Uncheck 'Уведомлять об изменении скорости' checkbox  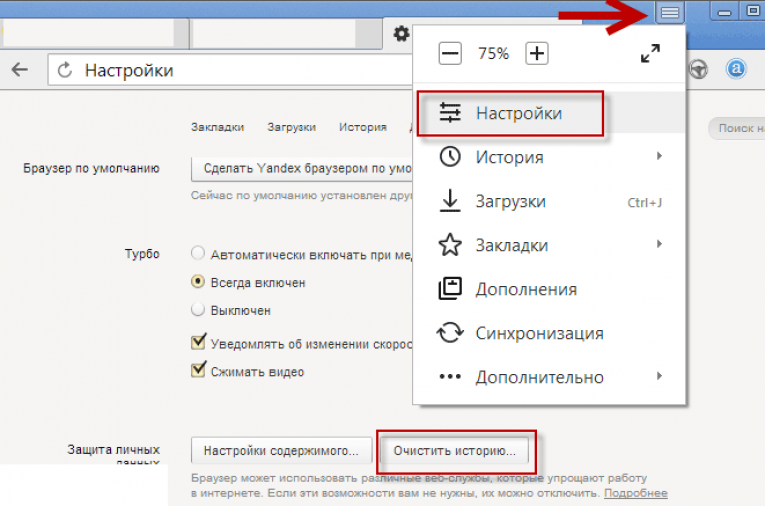pyautogui.click(x=198, y=343)
